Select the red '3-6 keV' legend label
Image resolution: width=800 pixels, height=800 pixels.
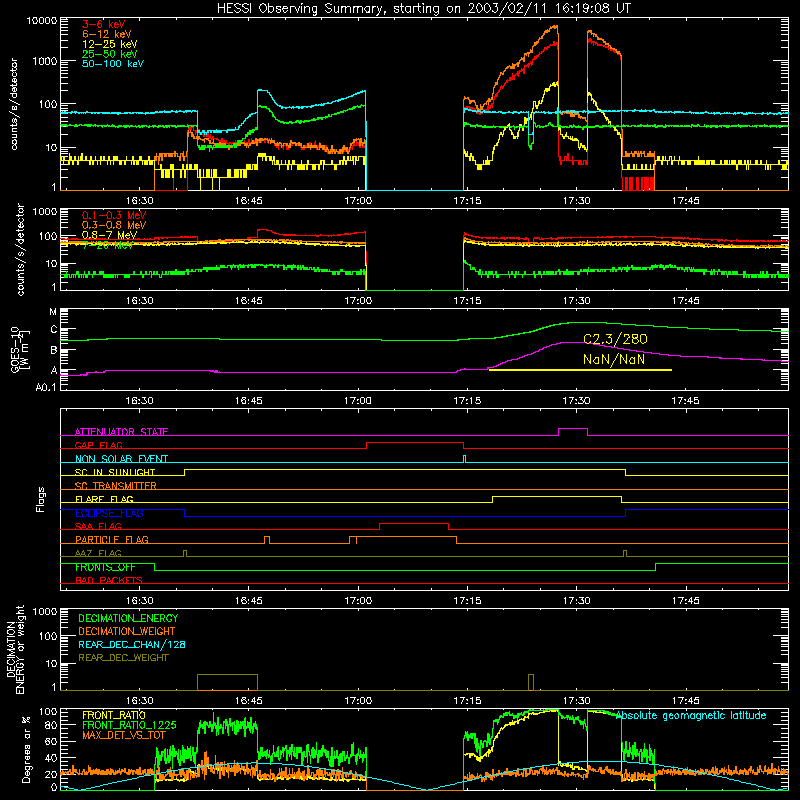pyautogui.click(x=104, y=24)
